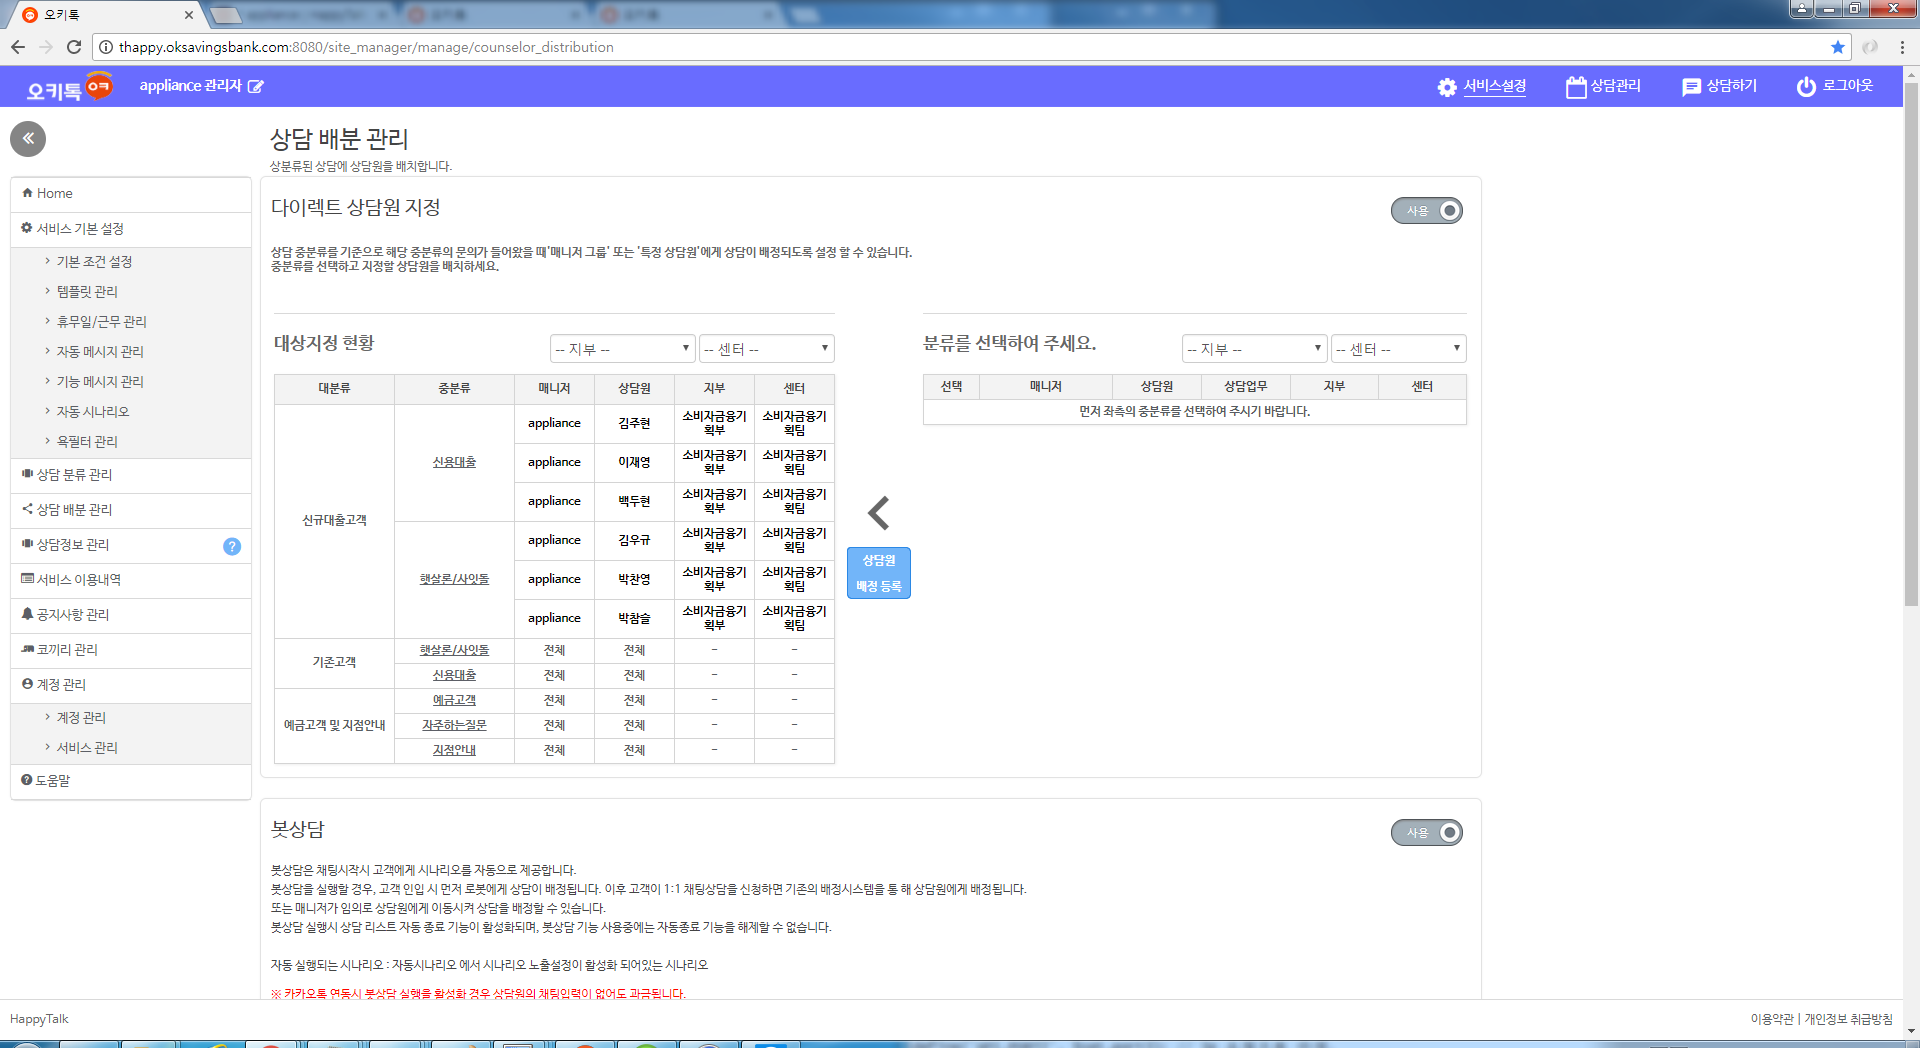The width and height of the screenshot is (1920, 1048).
Task: Open the 지부 dropdown in the right panel
Action: click(x=1254, y=349)
